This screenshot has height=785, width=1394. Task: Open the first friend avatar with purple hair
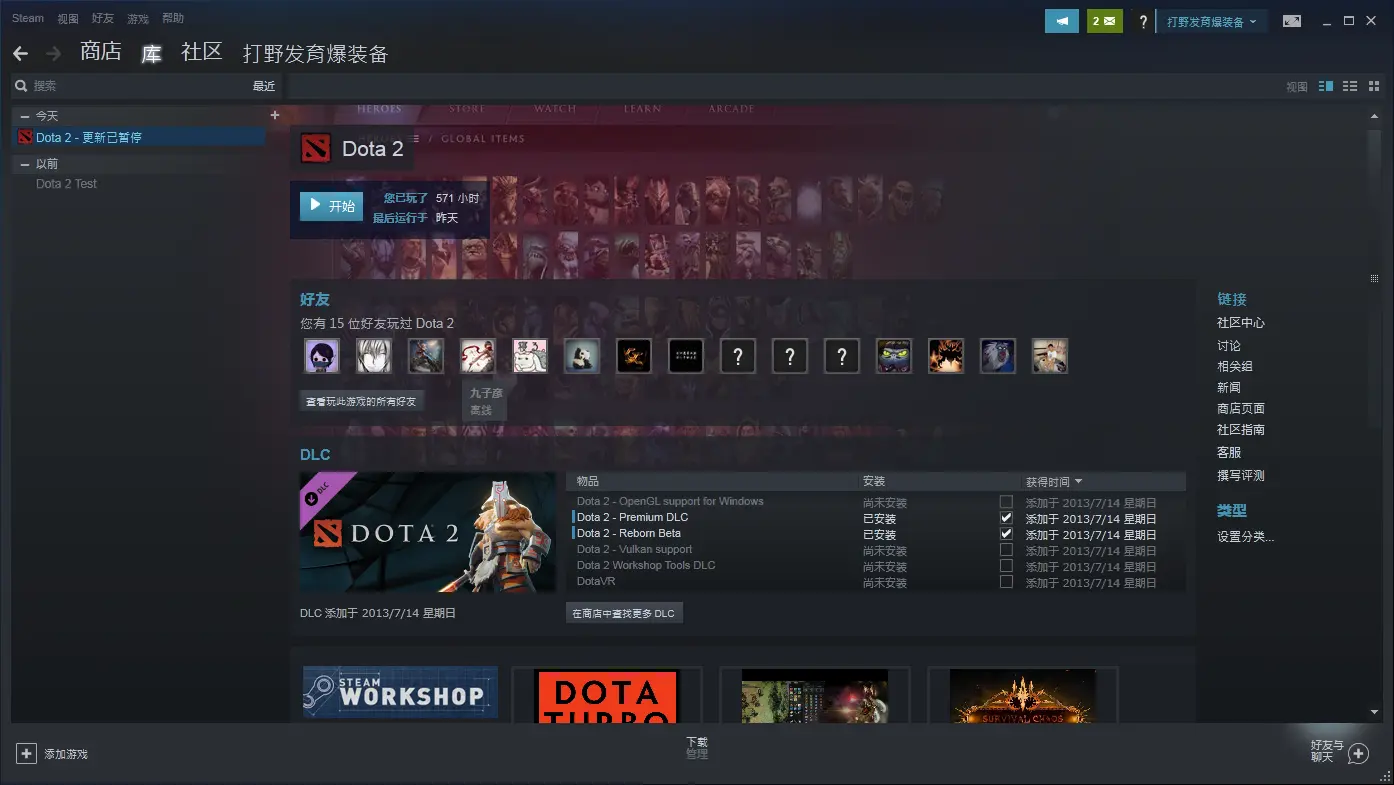[322, 356]
